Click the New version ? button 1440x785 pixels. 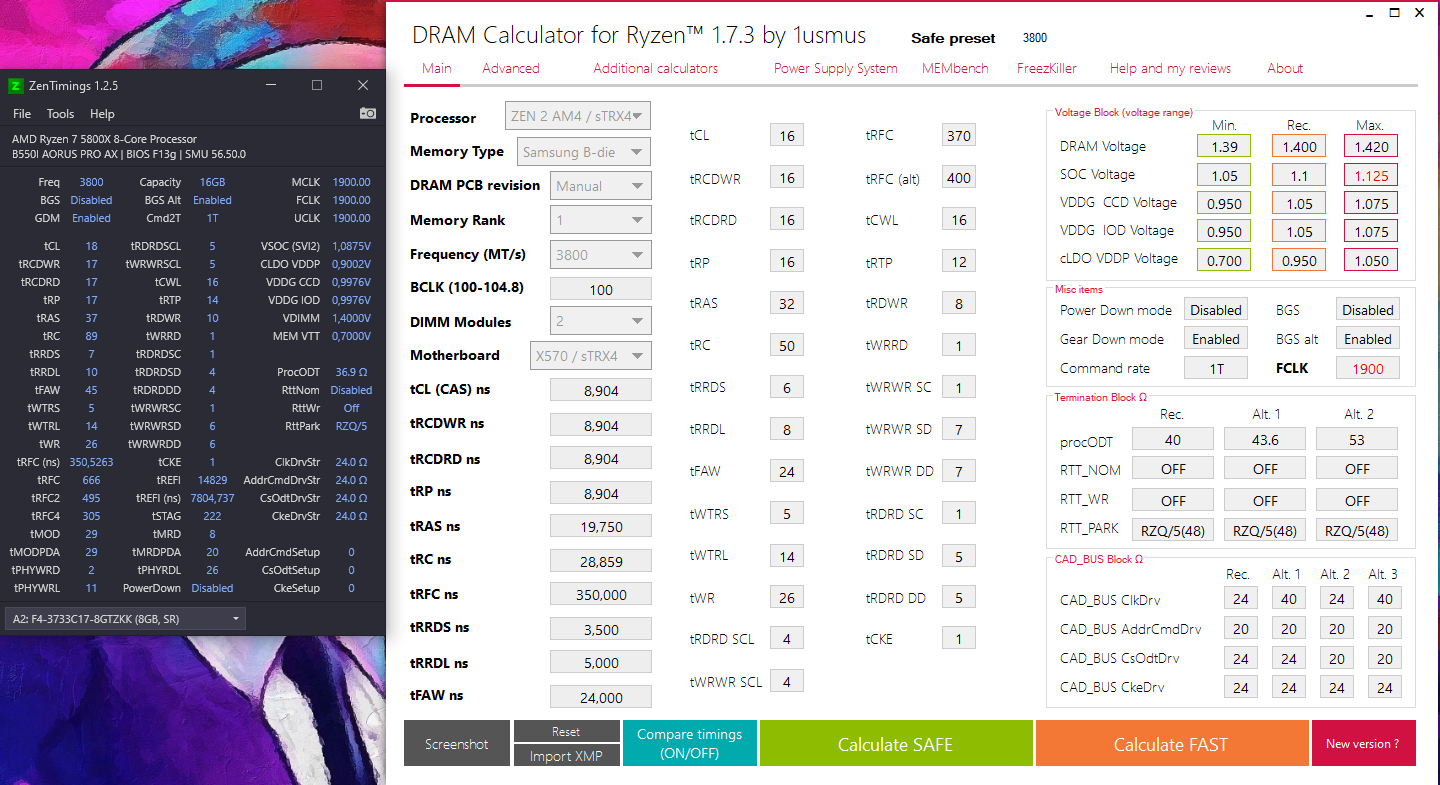[1362, 744]
